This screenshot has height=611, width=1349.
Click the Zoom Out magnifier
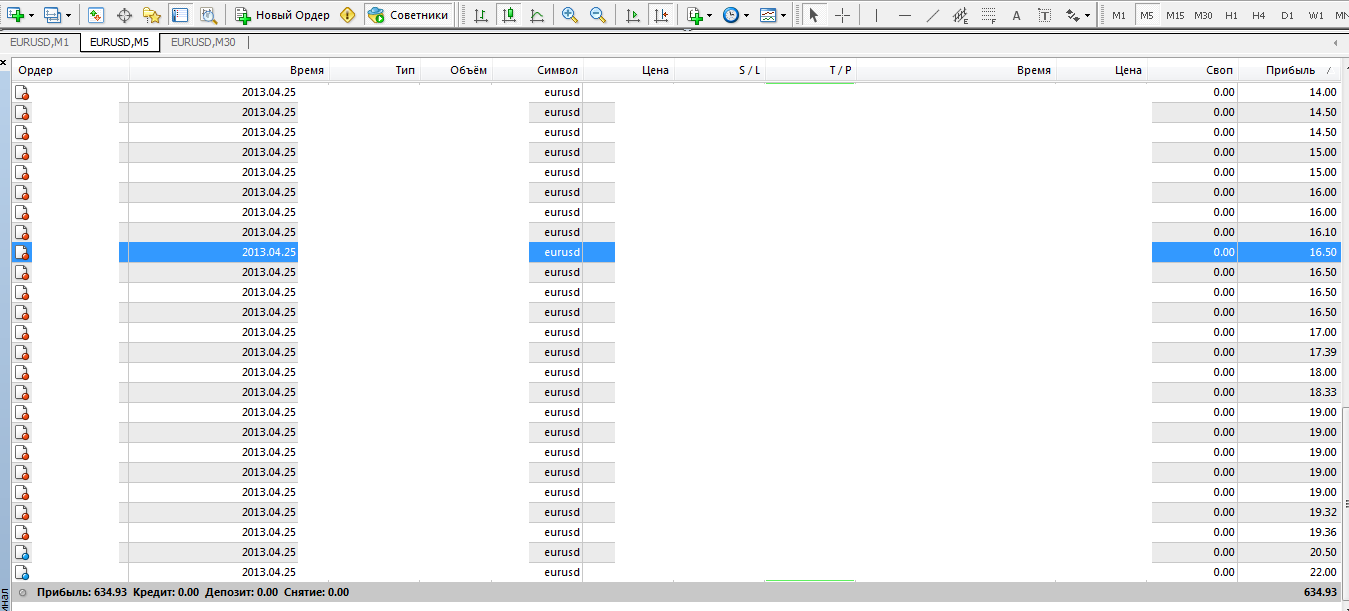(x=598, y=15)
